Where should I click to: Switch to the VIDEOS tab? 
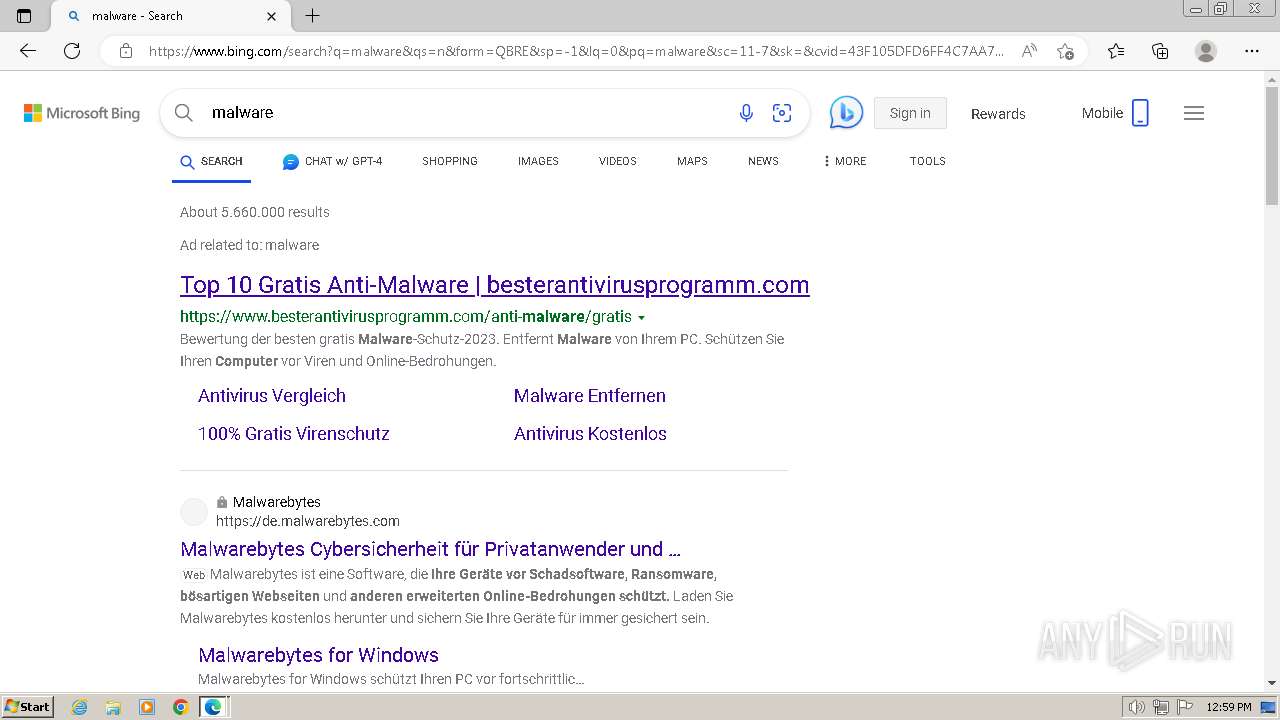click(618, 161)
